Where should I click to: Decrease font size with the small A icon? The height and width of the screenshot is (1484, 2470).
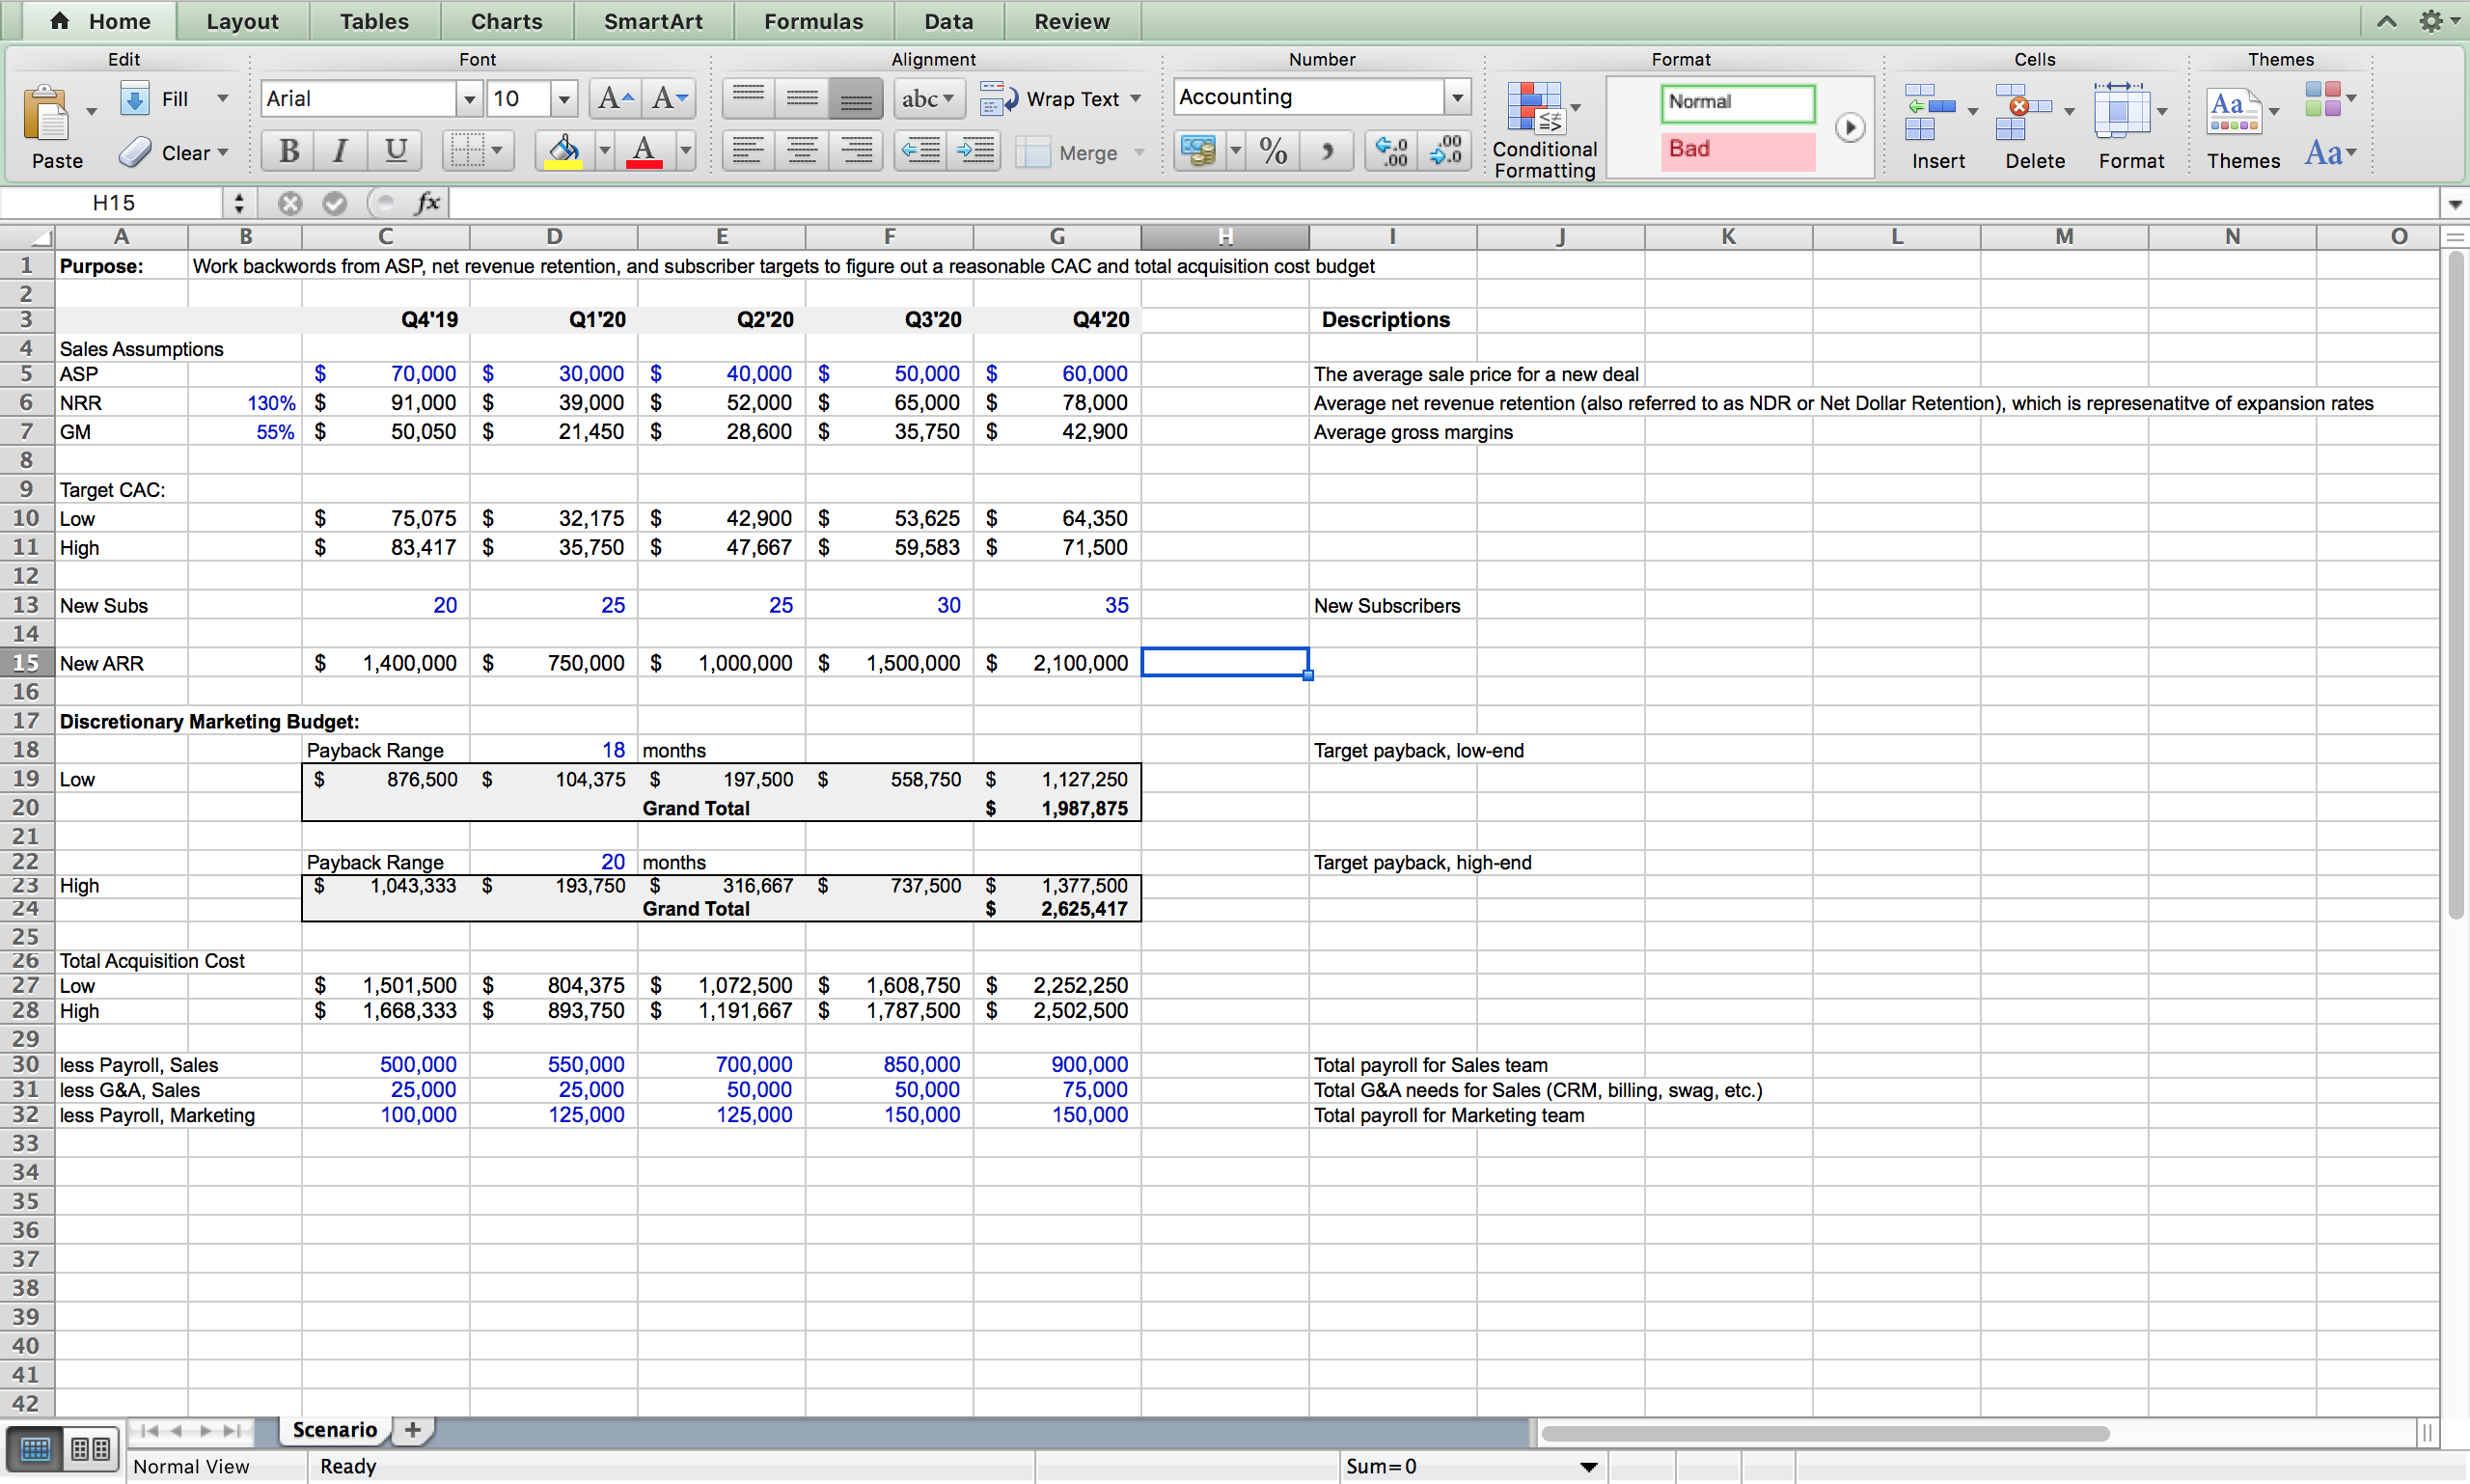[x=668, y=98]
